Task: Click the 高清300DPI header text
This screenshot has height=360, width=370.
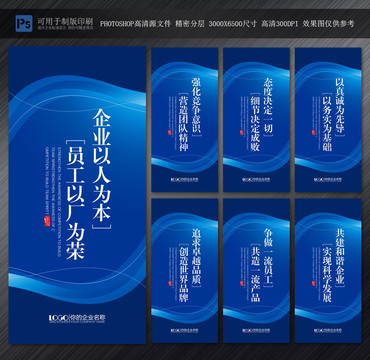Action: pyautogui.click(x=280, y=24)
